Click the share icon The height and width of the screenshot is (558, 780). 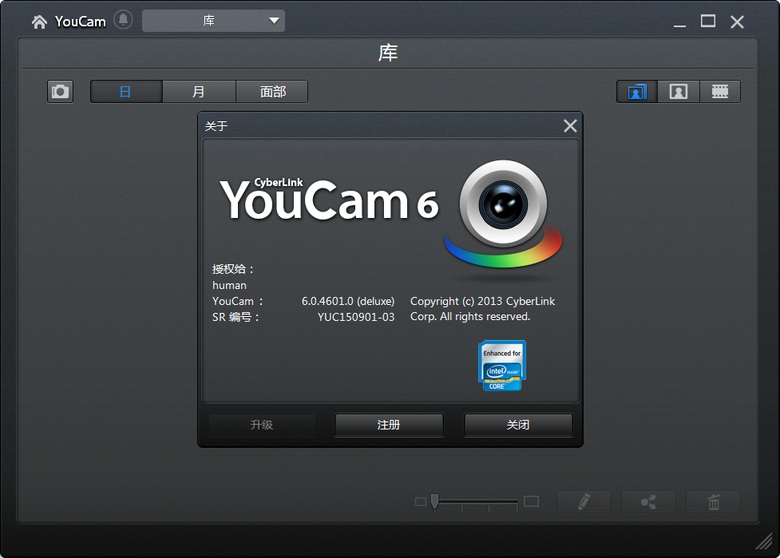coord(648,502)
